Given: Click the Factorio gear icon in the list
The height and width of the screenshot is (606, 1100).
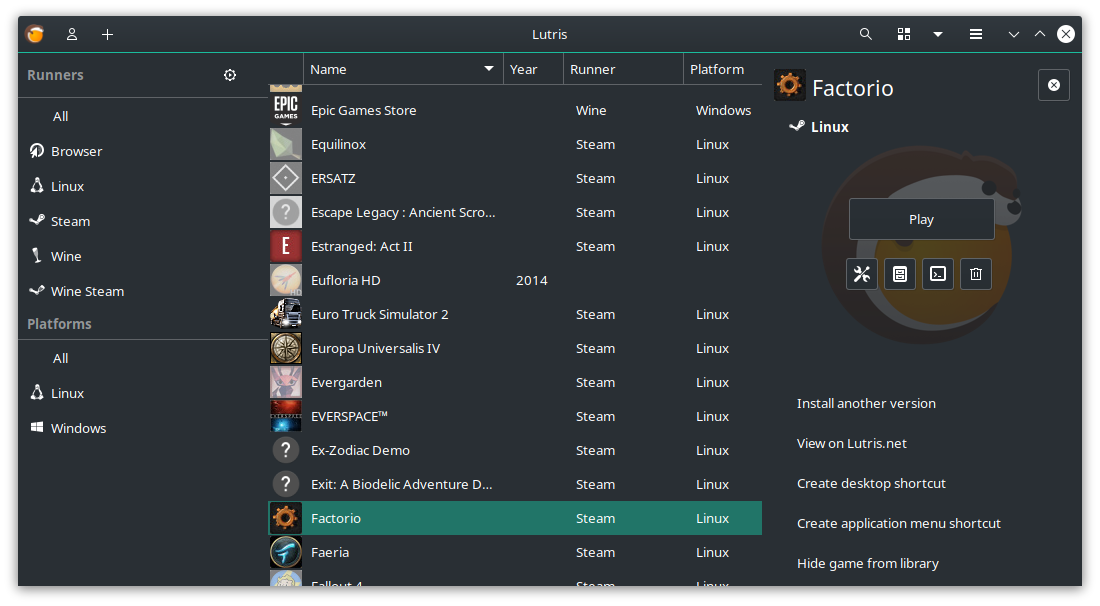Looking at the screenshot, I should [286, 518].
